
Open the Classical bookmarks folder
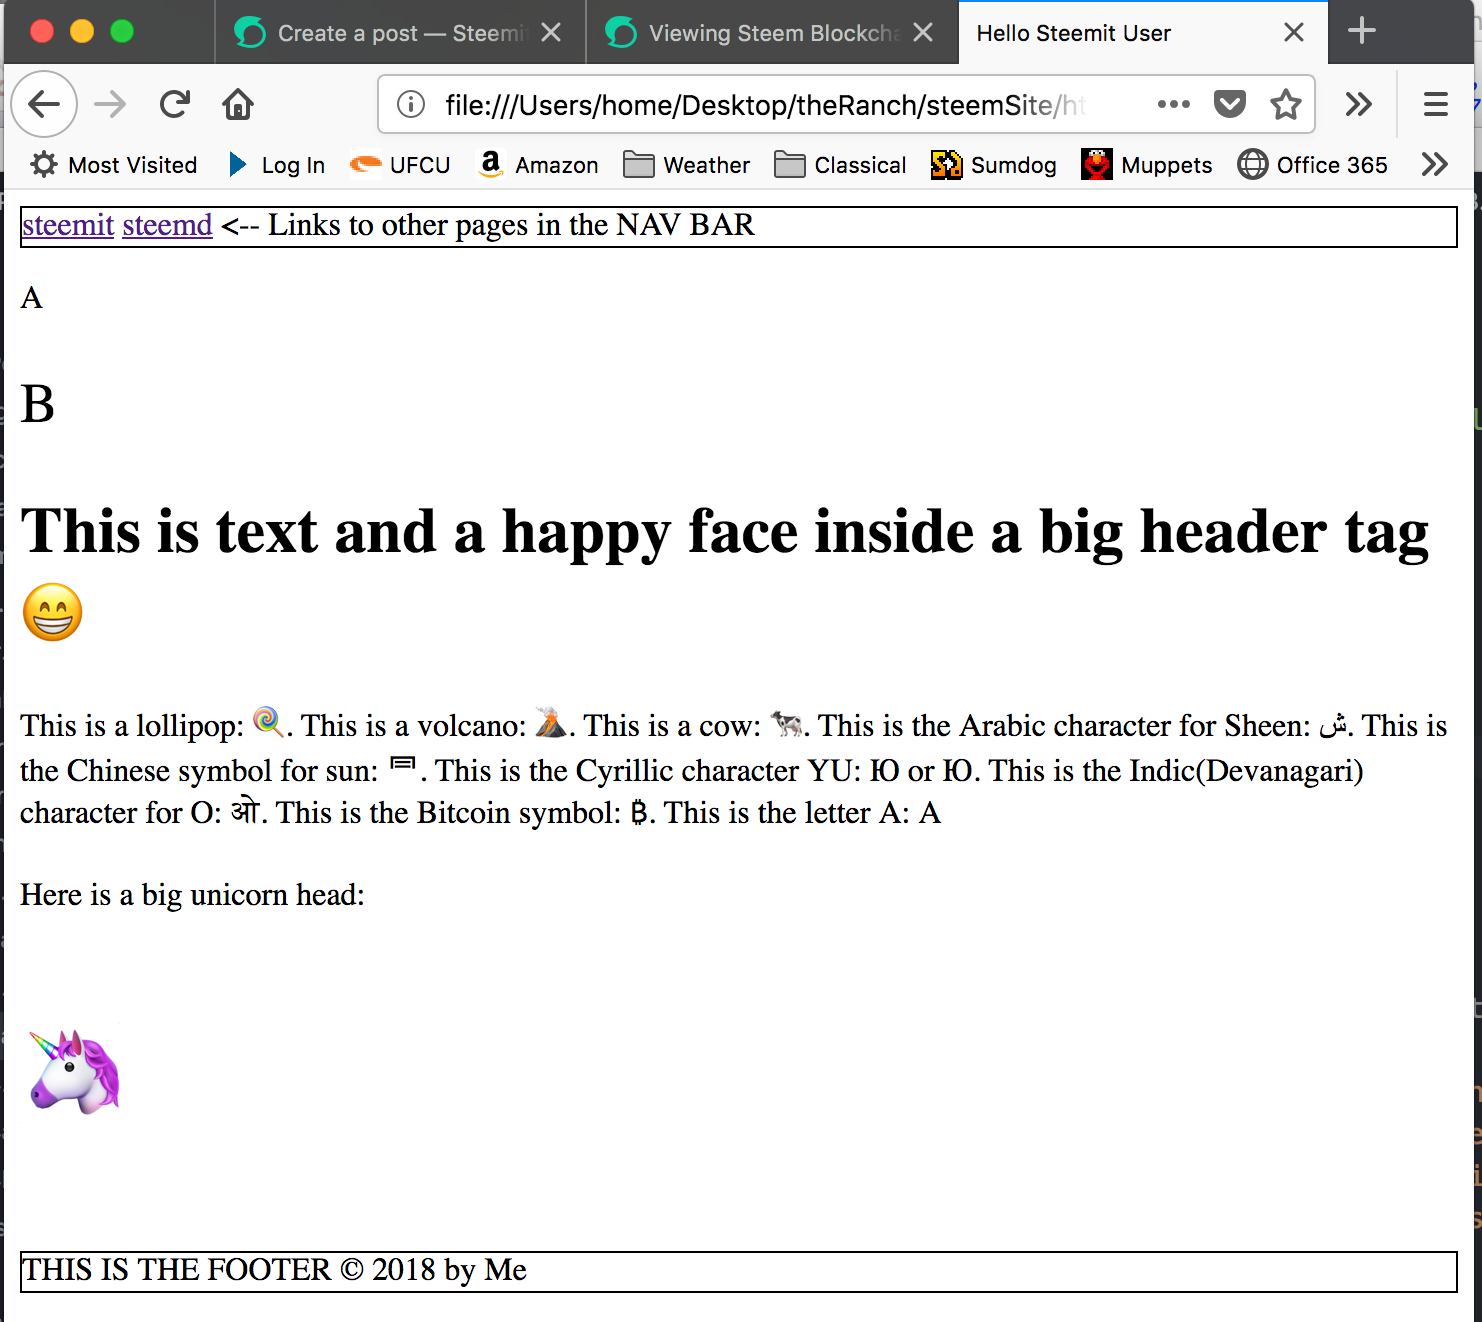840,165
